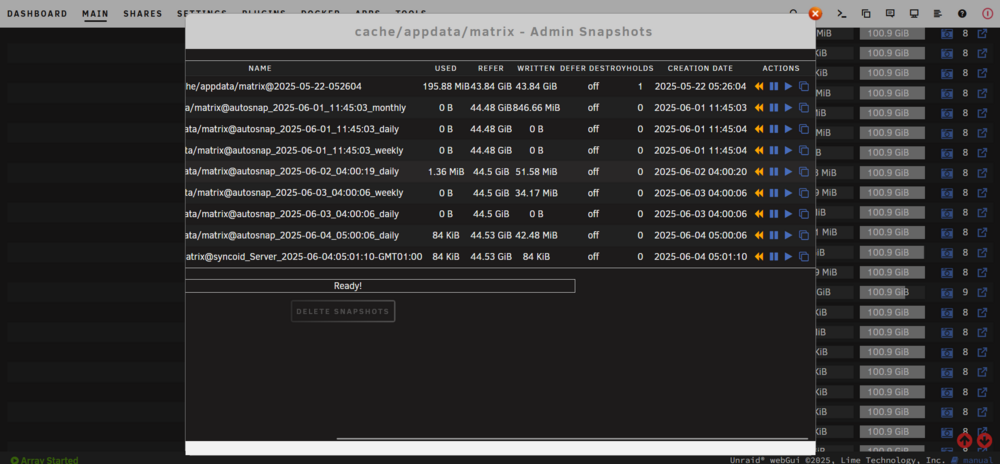Toggle the help question mark icon
This screenshot has height=464, width=1000.
pos(962,13)
